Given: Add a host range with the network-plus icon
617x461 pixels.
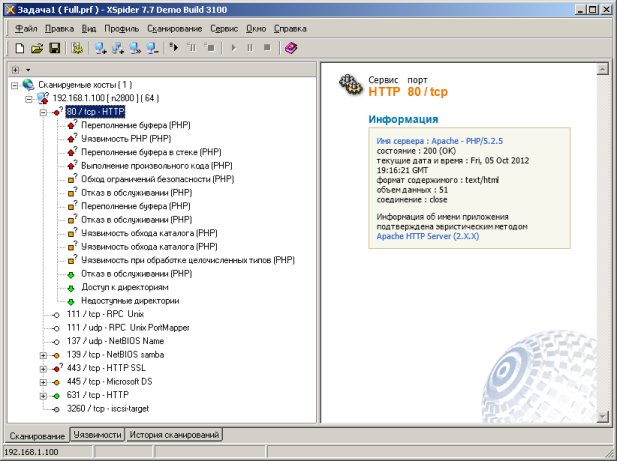Looking at the screenshot, I should (x=118, y=48).
